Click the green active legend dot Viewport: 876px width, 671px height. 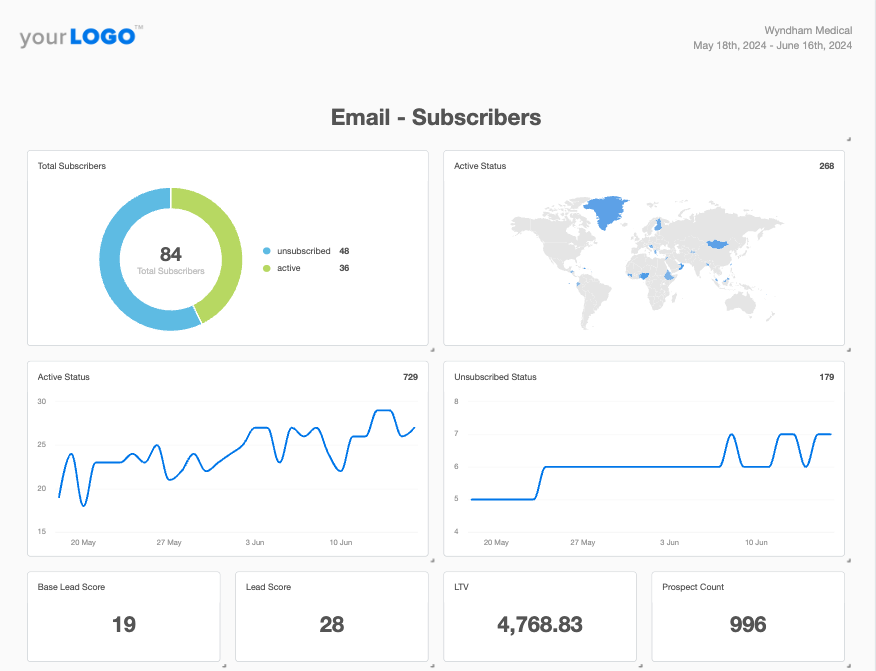267,268
